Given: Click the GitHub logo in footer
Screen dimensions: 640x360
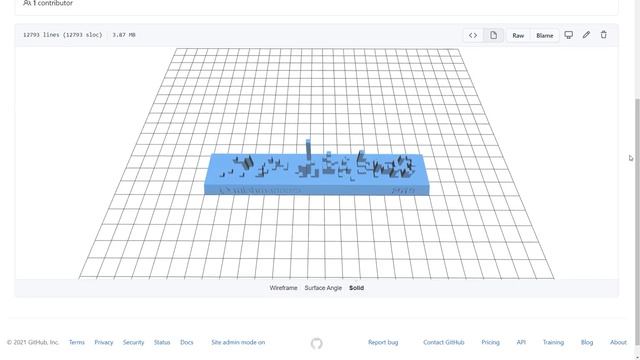Looking at the screenshot, I should [316, 343].
